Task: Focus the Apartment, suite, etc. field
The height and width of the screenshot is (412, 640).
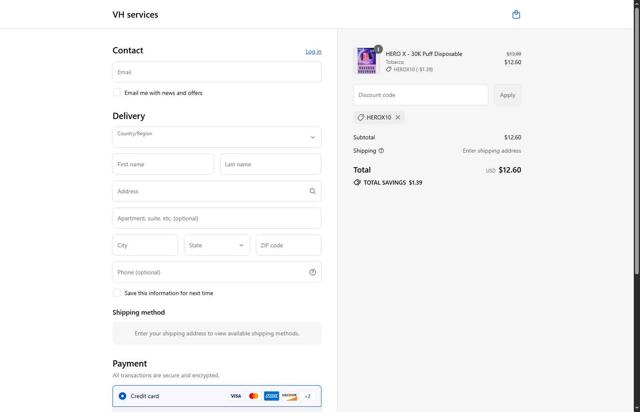Action: pyautogui.click(x=217, y=218)
